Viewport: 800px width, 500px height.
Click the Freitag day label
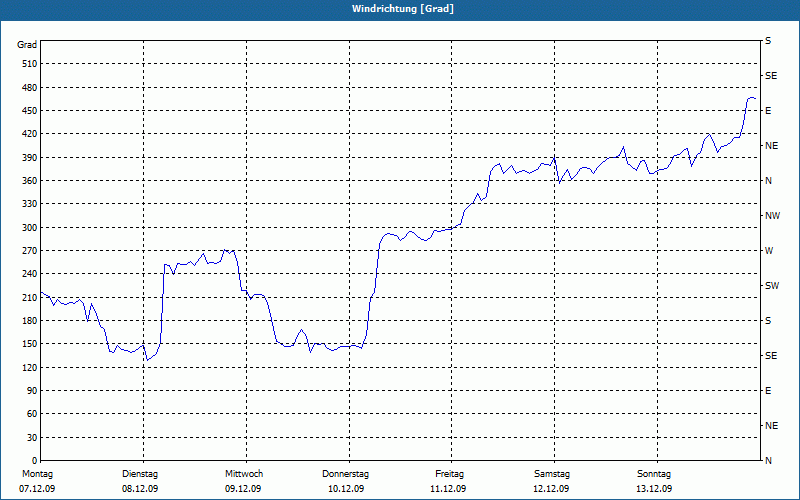pyautogui.click(x=449, y=474)
